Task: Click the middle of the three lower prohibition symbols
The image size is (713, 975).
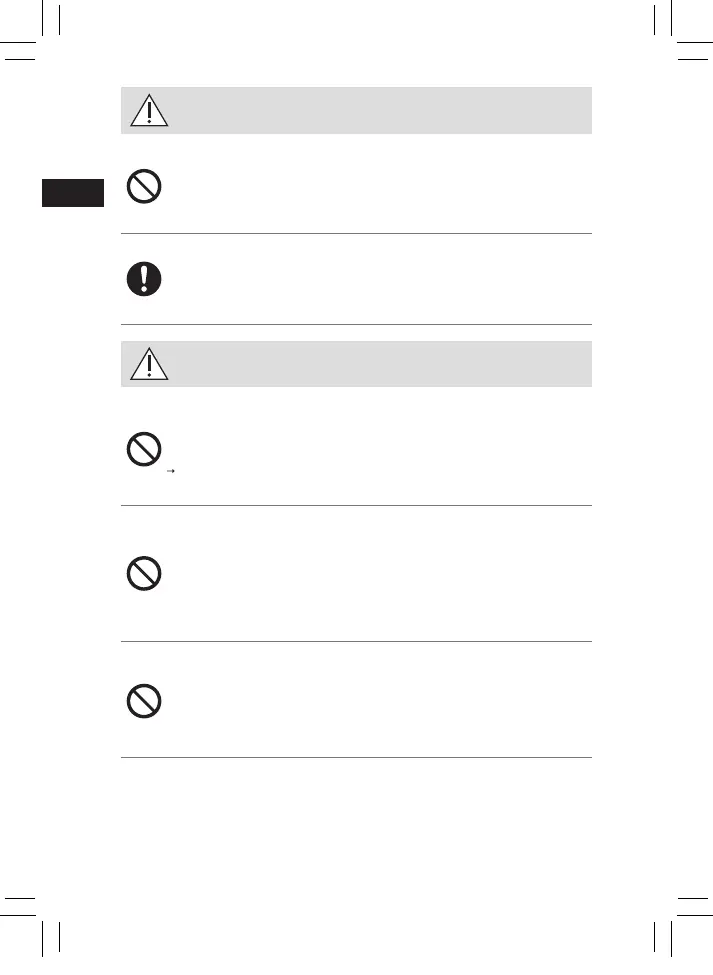Action: click(146, 573)
